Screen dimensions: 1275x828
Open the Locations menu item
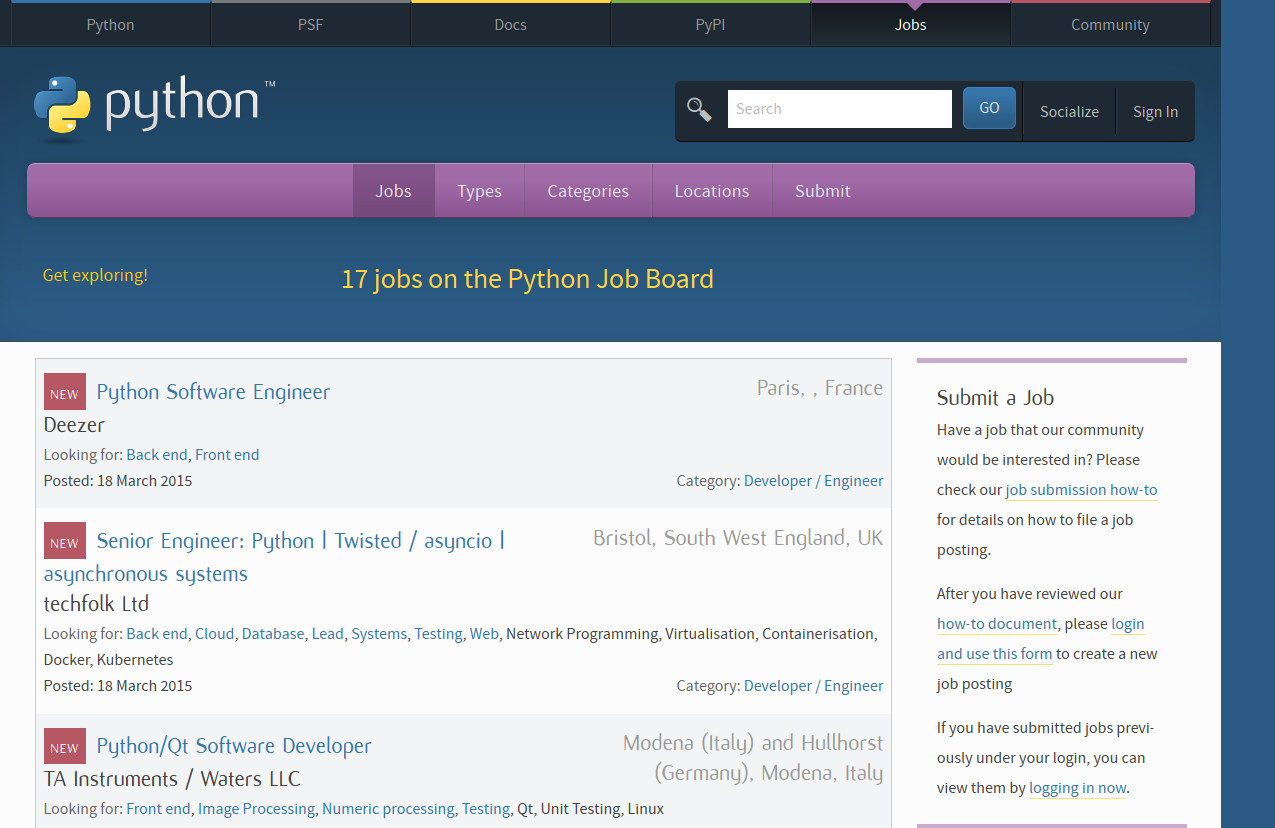[x=711, y=191]
